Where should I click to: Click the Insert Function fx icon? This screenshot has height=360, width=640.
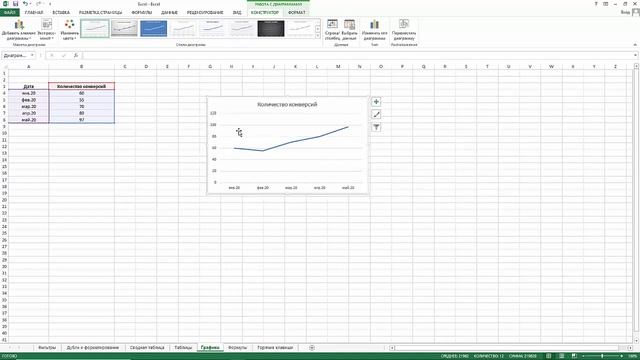click(x=76, y=56)
